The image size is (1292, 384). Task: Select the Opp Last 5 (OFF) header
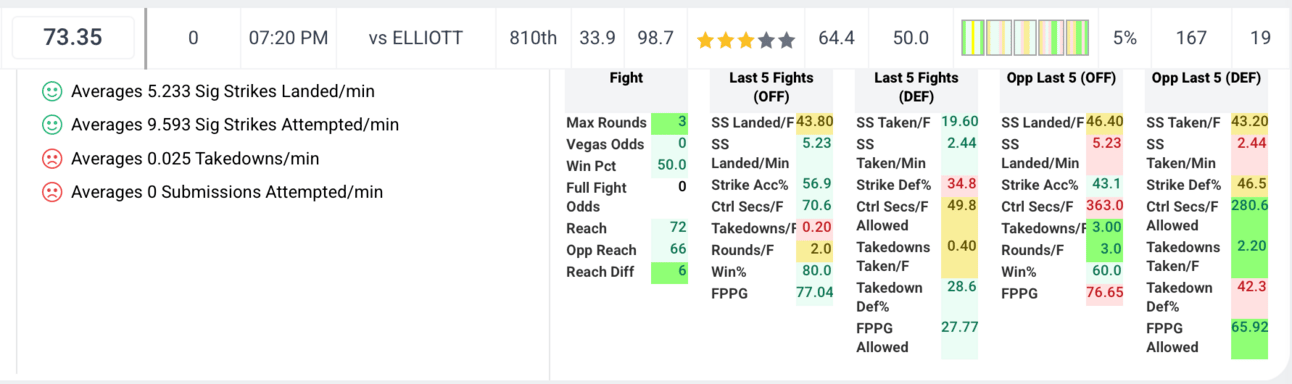(x=1061, y=78)
